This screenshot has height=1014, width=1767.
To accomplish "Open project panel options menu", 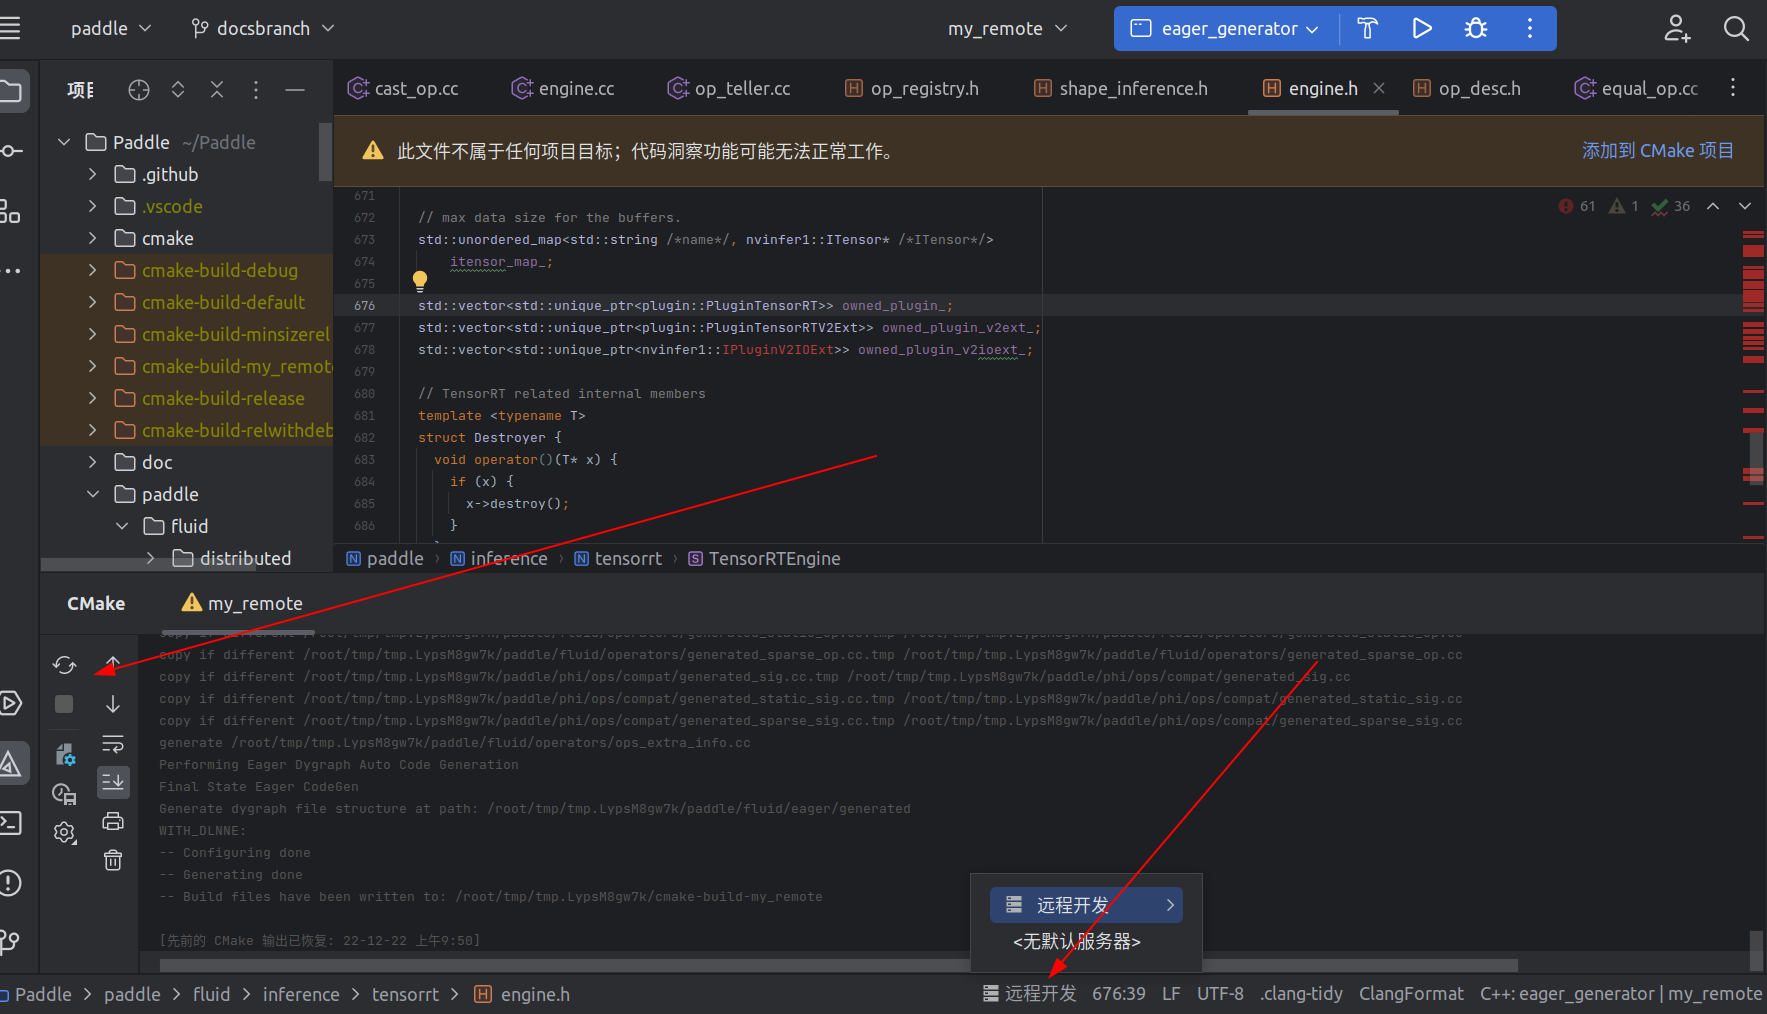I will (256, 90).
